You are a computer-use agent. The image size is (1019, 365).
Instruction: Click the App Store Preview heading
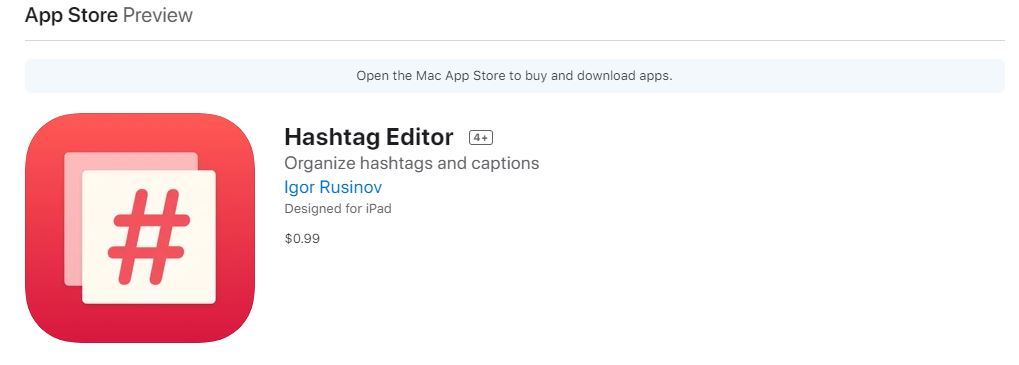click(109, 15)
